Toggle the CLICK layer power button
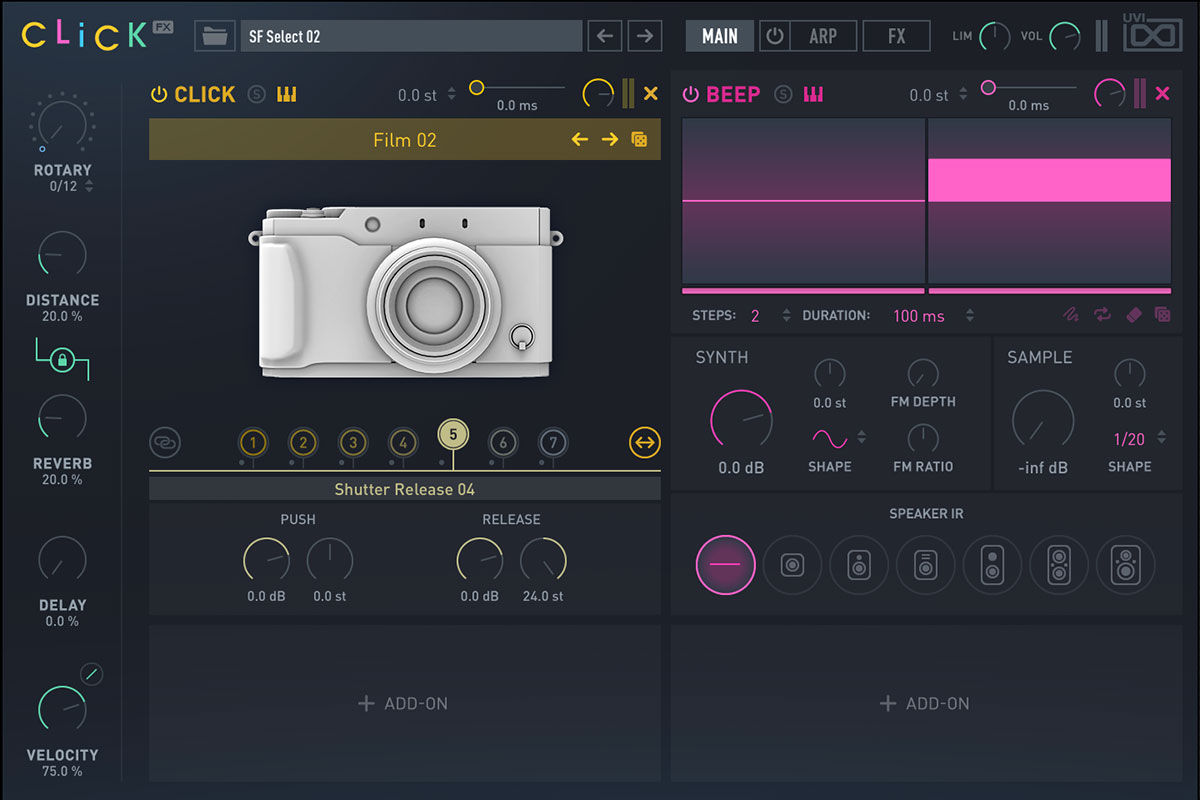 click(x=158, y=94)
